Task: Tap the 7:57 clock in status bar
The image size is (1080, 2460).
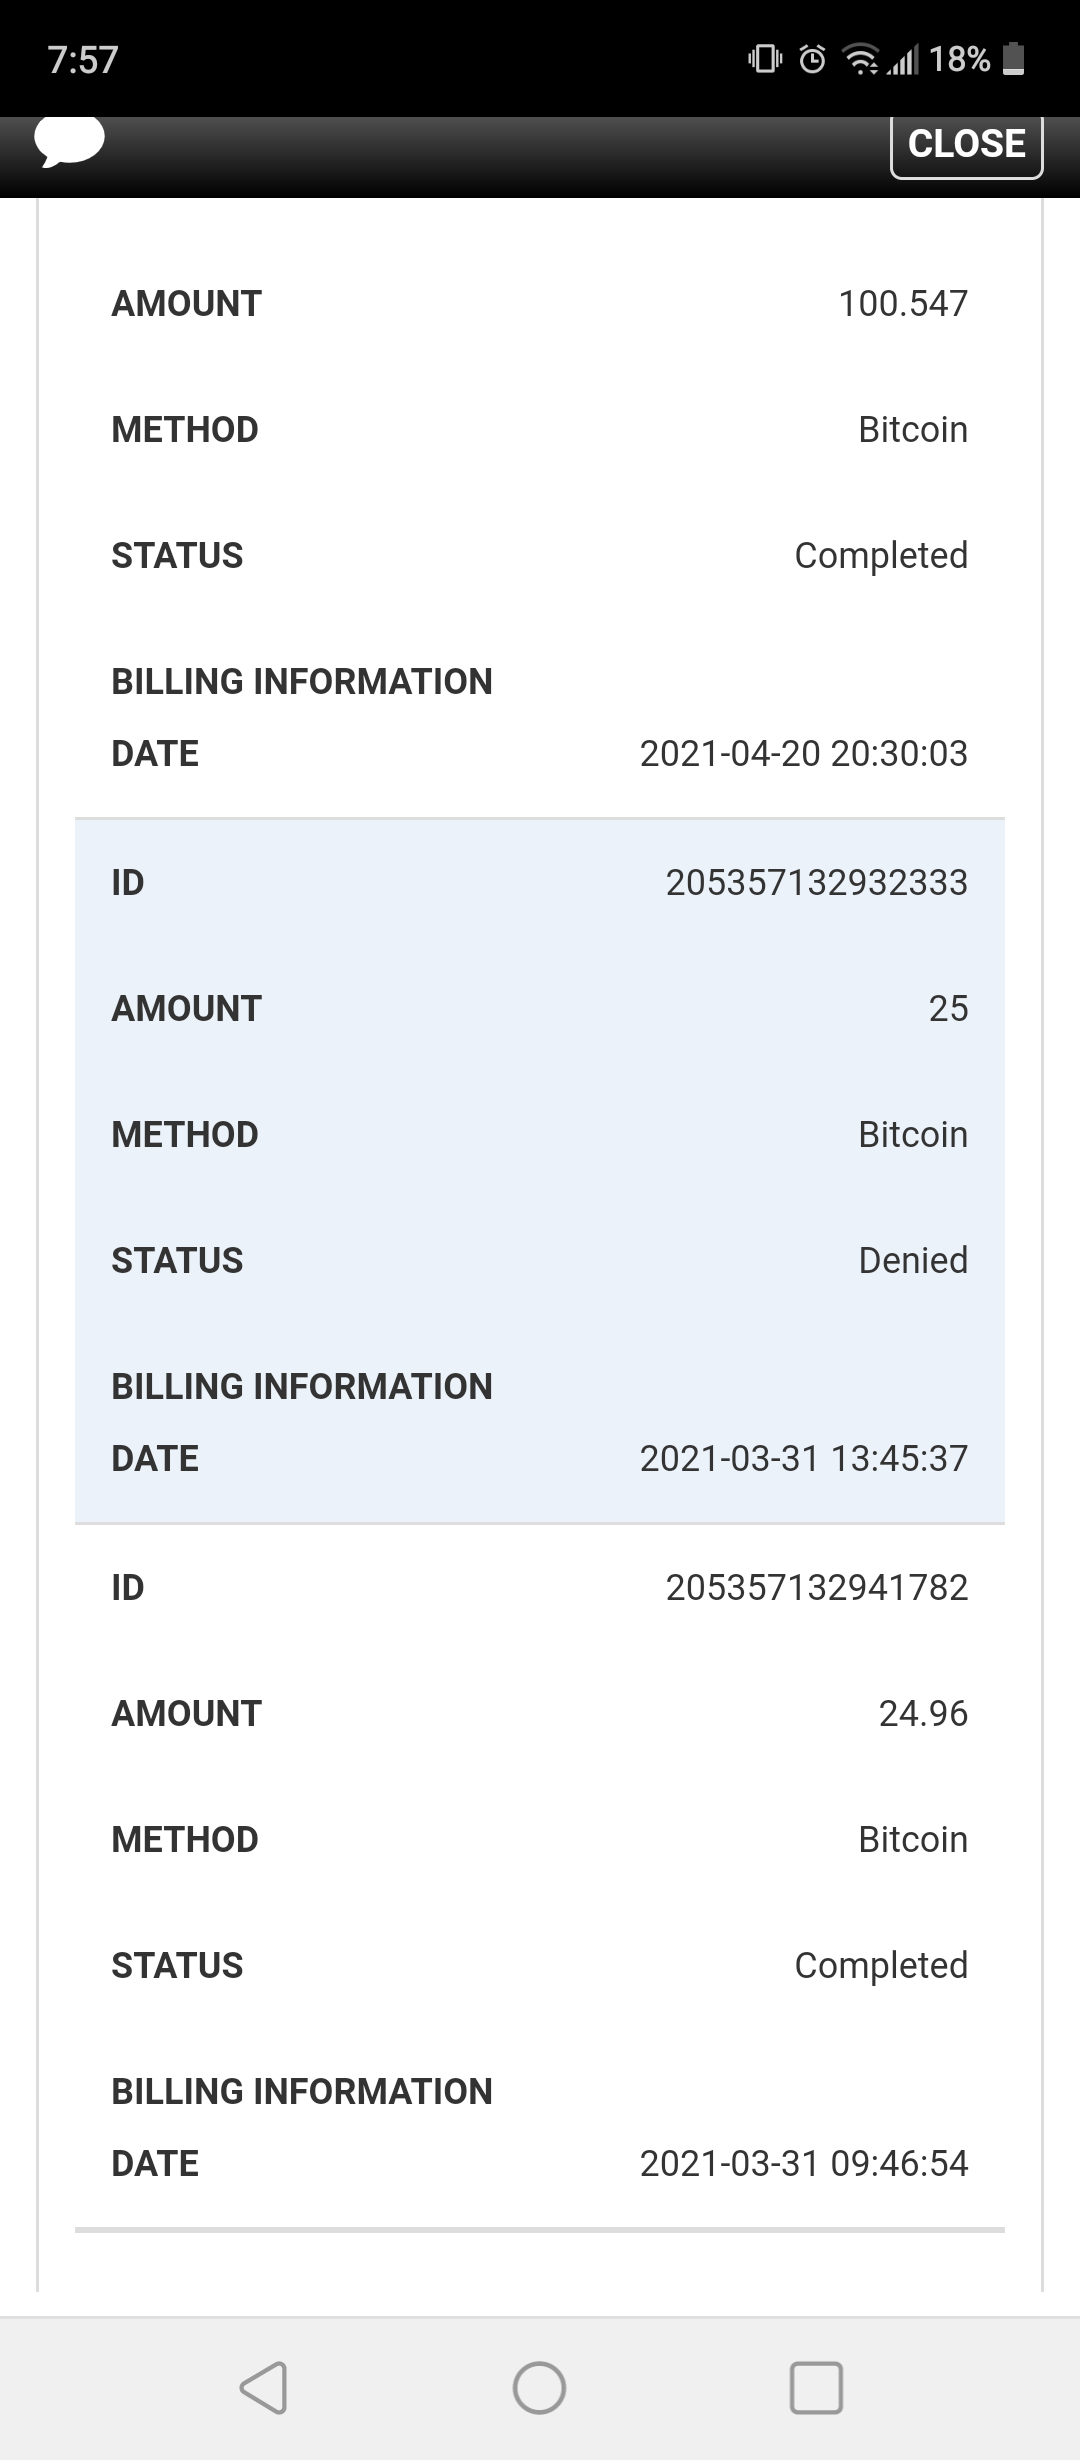Action: pyautogui.click(x=83, y=60)
